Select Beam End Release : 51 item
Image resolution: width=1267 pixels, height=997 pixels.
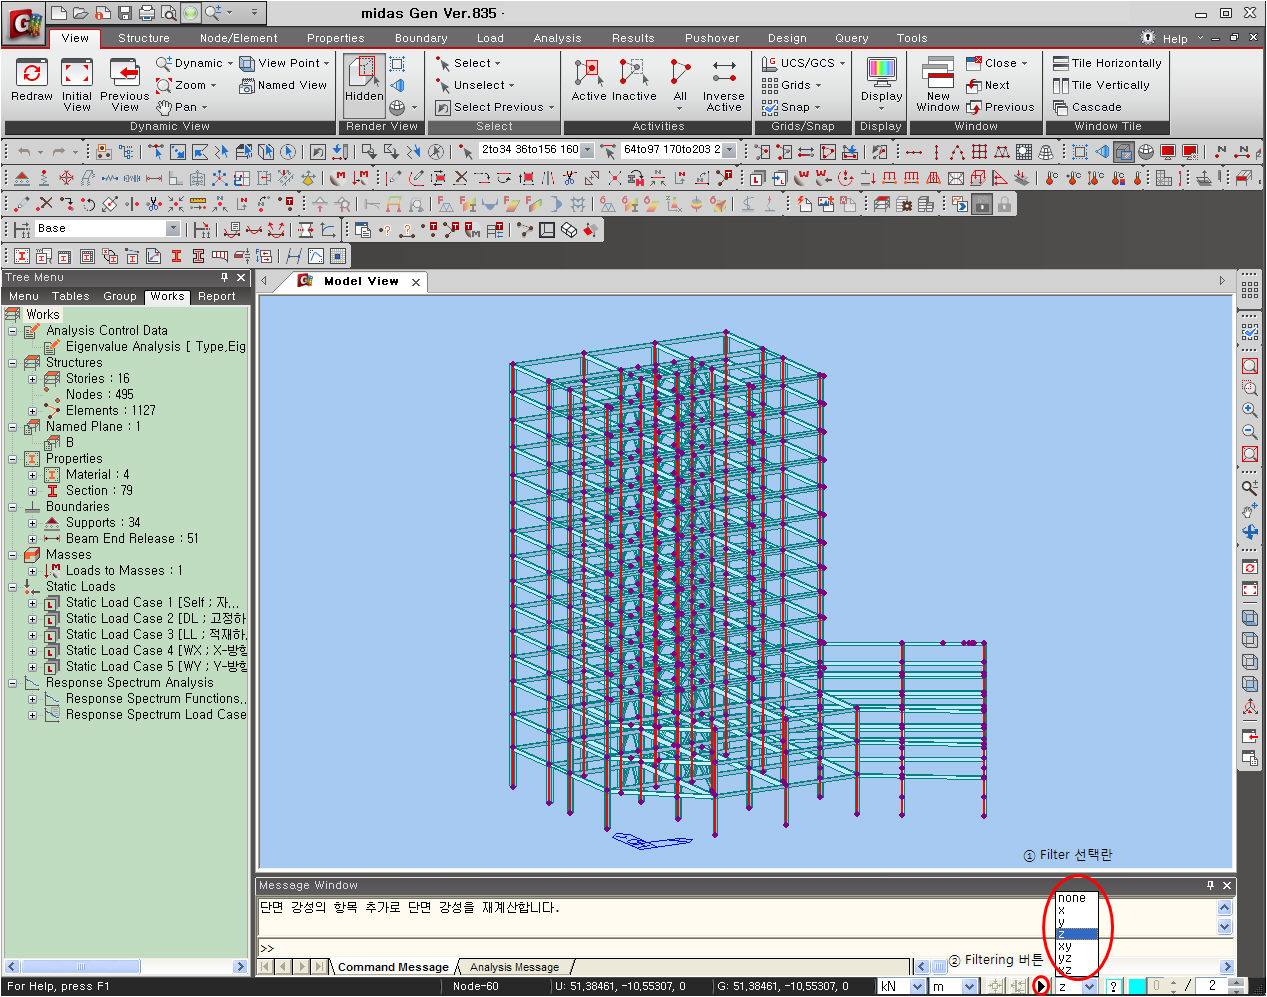132,539
